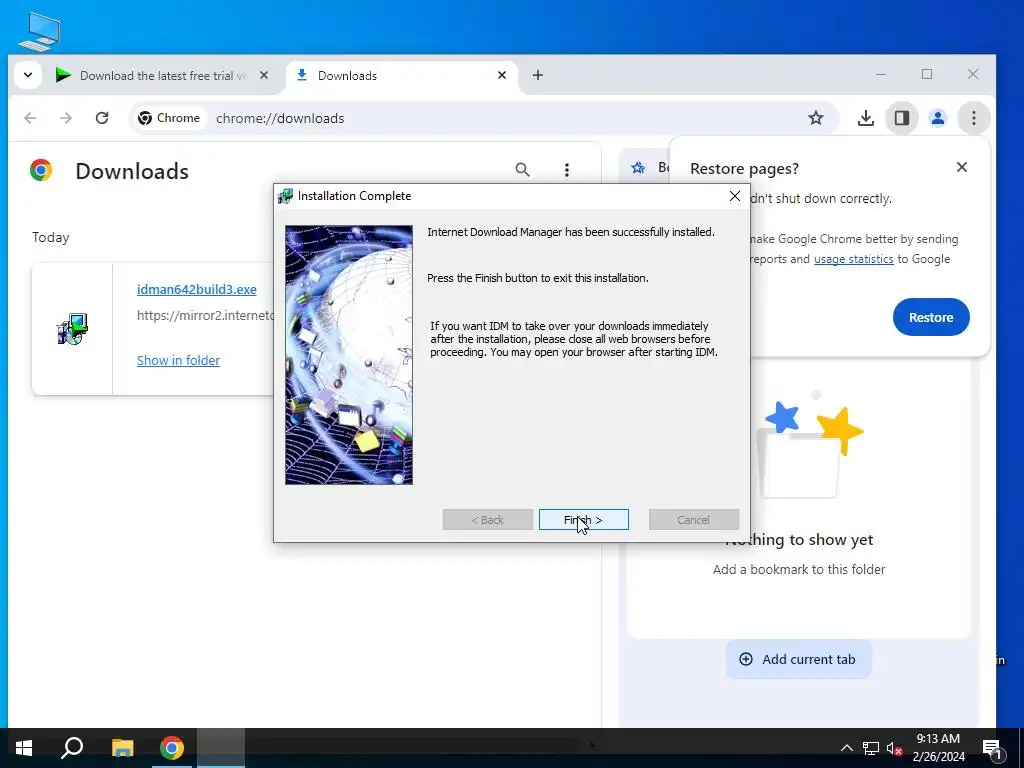Screen dimensions: 1024x768
Task: Show hidden system tray icons
Action: click(x=846, y=748)
